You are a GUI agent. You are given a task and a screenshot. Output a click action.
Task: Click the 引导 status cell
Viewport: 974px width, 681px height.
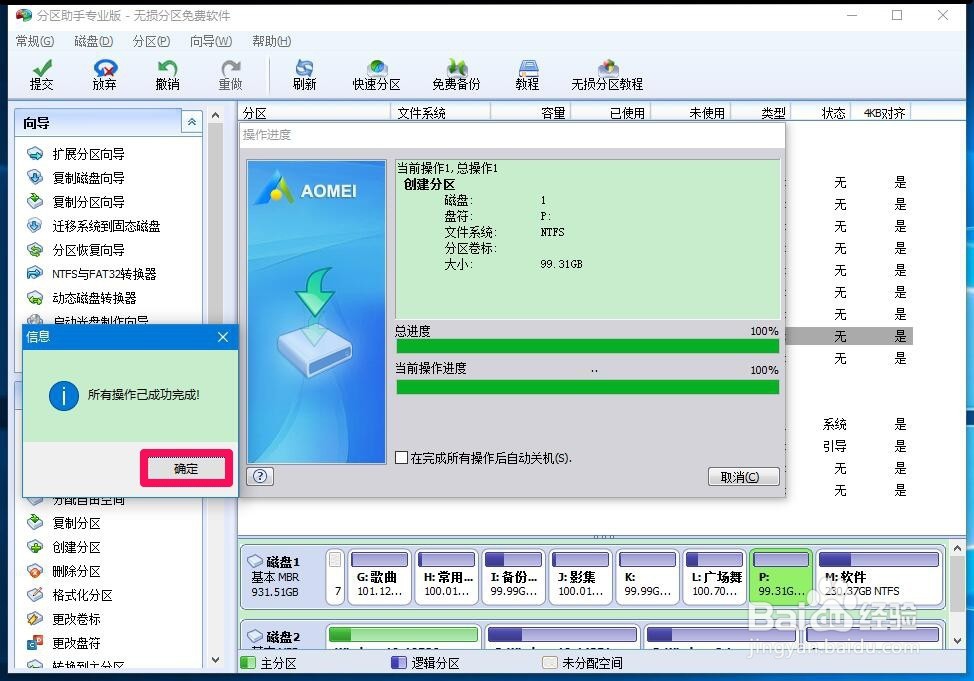834,446
